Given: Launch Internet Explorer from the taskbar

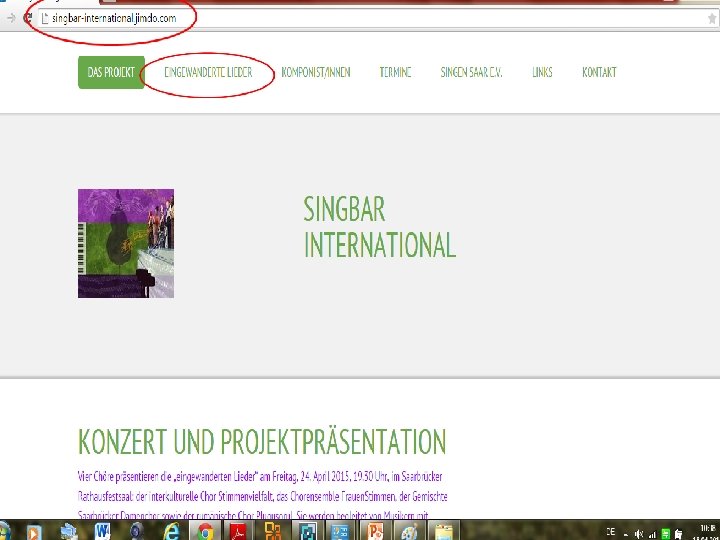Looking at the screenshot, I should tap(171, 531).
